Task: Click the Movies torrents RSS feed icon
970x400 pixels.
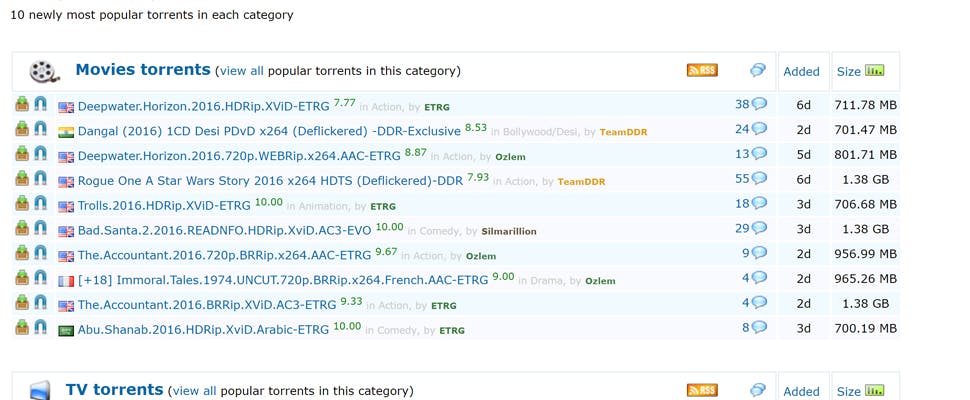Action: click(701, 70)
